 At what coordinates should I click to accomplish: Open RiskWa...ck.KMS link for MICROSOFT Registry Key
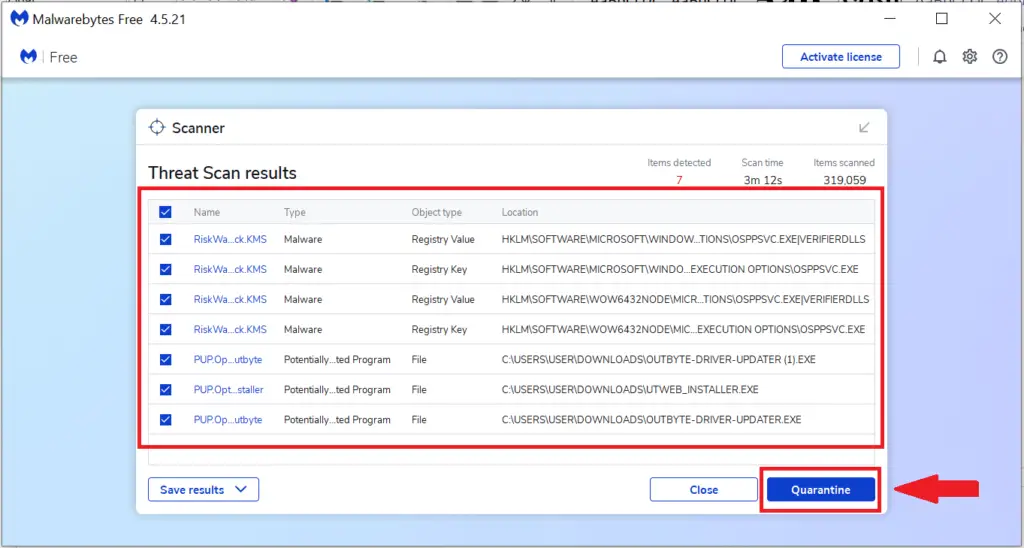tap(230, 270)
